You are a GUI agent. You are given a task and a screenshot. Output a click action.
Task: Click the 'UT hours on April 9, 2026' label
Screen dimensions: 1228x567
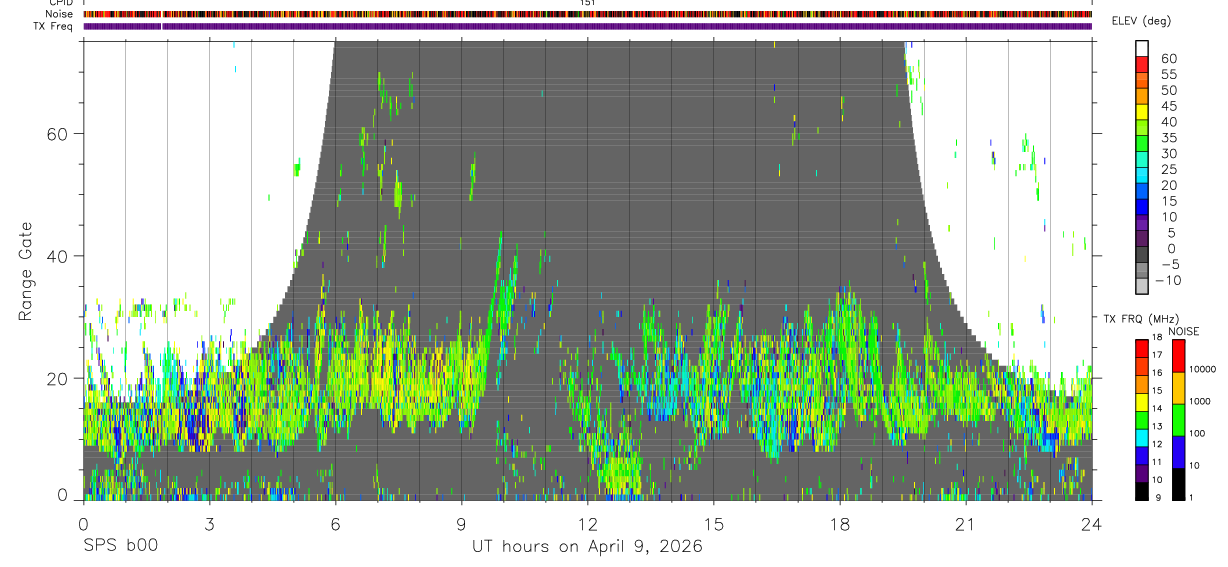click(588, 547)
